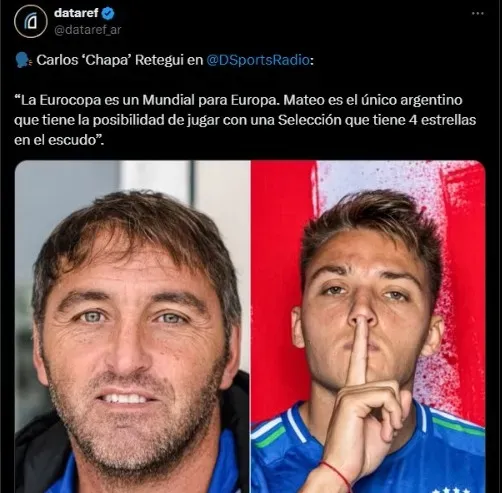
Task: Click the quote line starting "La Eurocopa"
Action: click(238, 100)
